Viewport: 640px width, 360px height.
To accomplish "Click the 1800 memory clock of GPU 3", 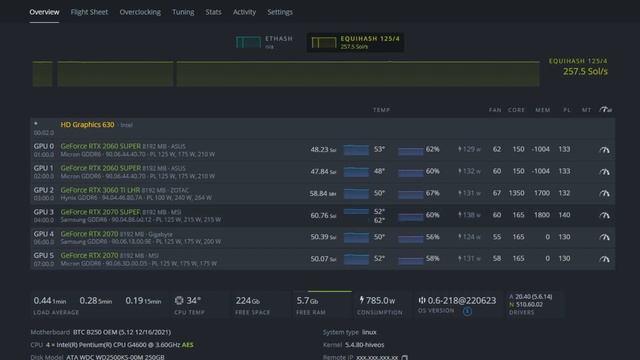I will tap(542, 215).
